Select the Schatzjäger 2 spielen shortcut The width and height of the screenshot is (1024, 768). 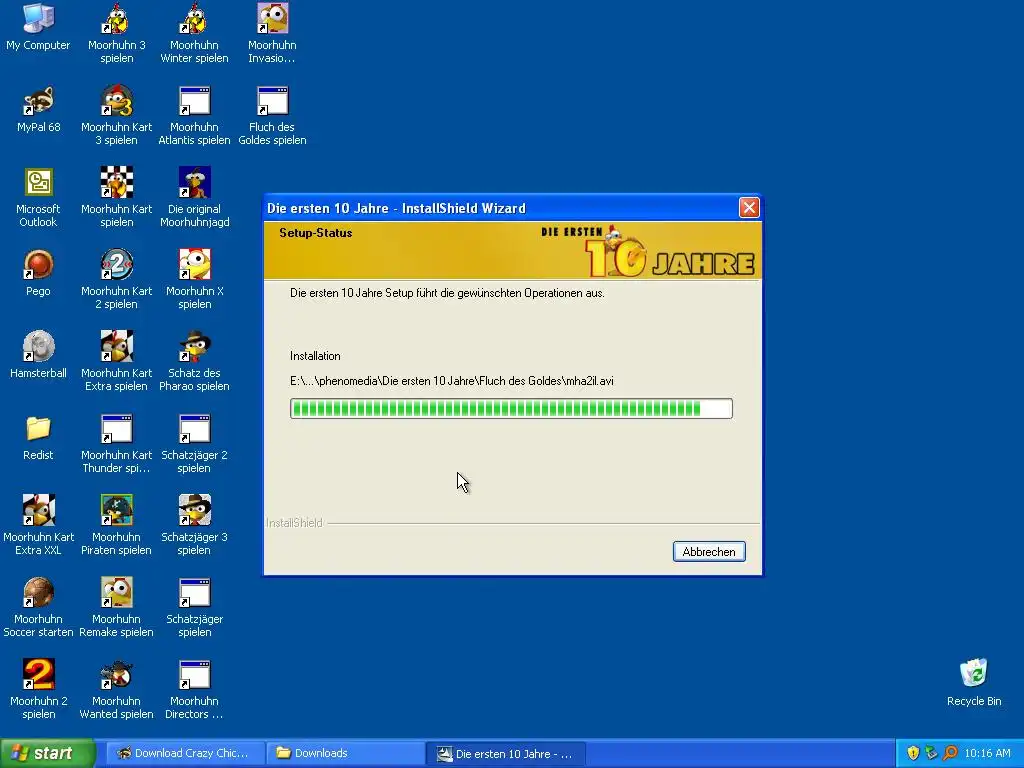195,444
